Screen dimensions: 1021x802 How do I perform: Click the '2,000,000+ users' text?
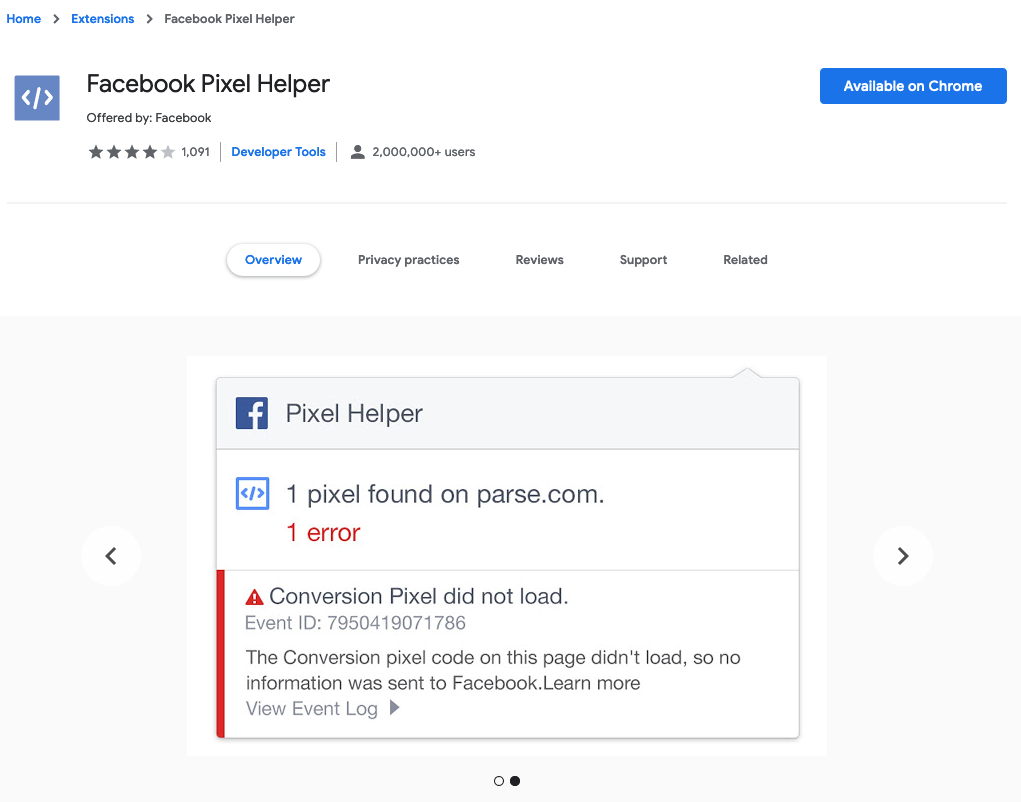pyautogui.click(x=423, y=152)
